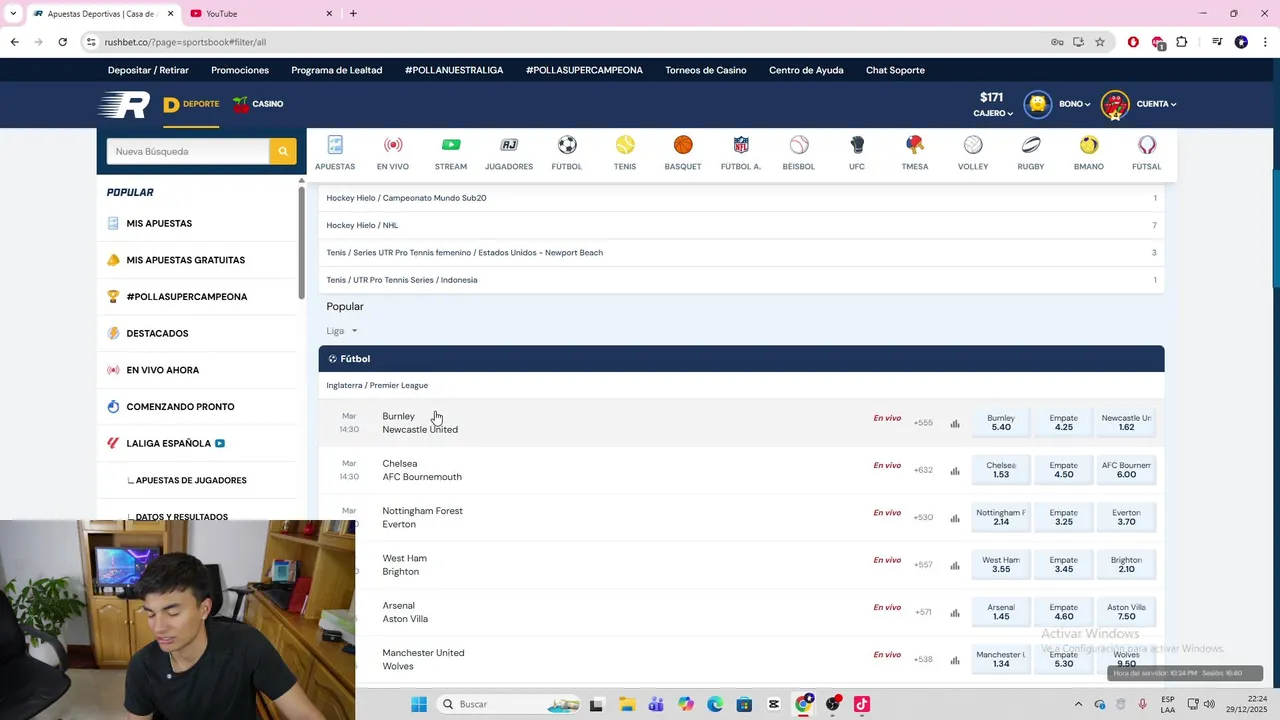Bet on Brighton at odds 2.10
The image size is (1280, 720).
point(1126,565)
